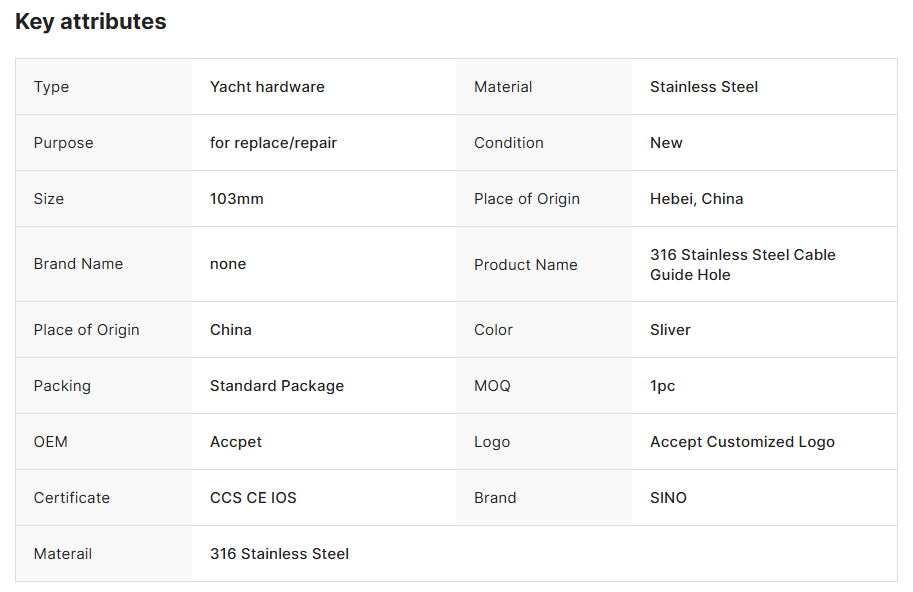The height and width of the screenshot is (592, 913).
Task: Select the 316 Stainless Steel Materail value
Action: pyautogui.click(x=279, y=554)
